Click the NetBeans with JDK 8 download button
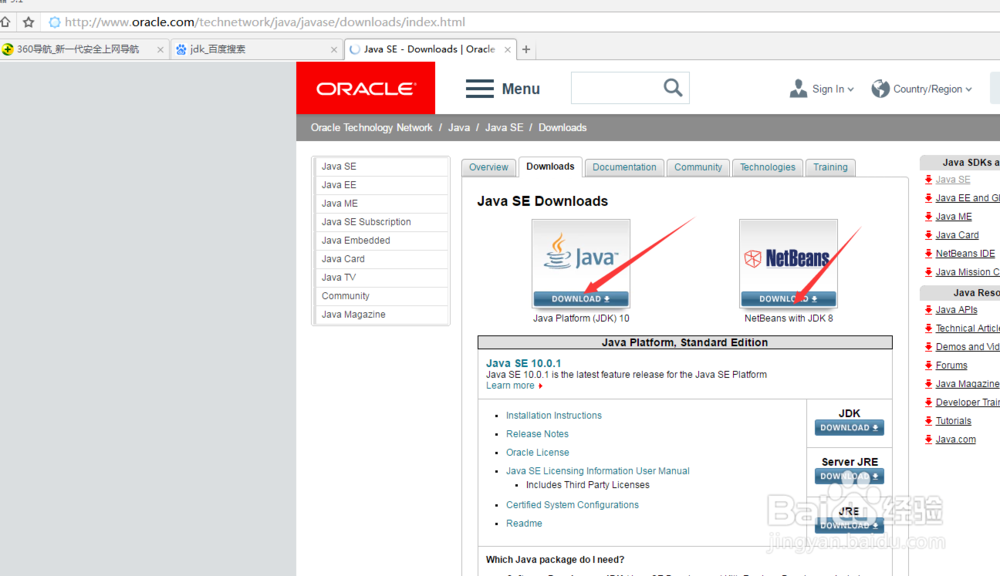1000x576 pixels. [x=788, y=299]
